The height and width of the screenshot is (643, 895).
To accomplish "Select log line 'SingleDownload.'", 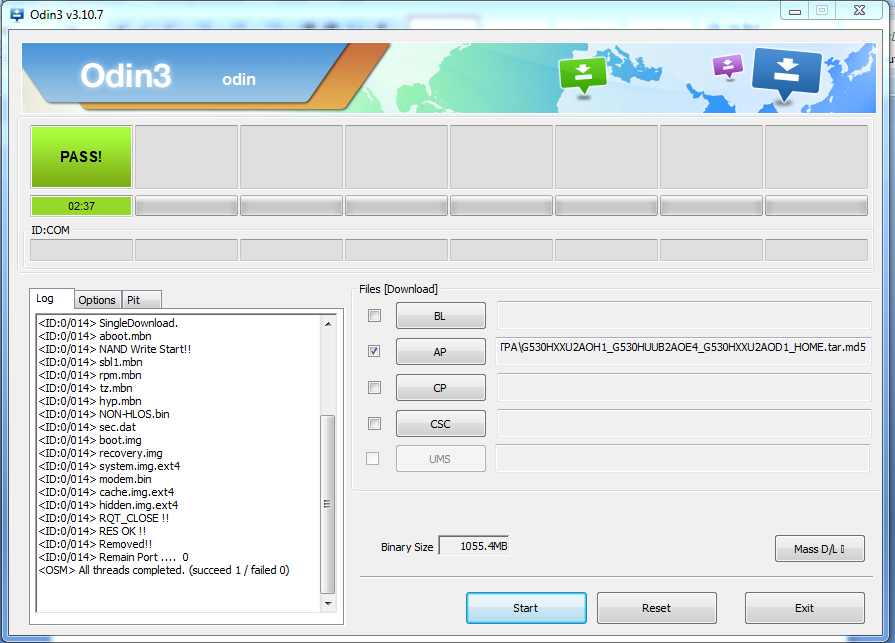I will click(x=108, y=323).
